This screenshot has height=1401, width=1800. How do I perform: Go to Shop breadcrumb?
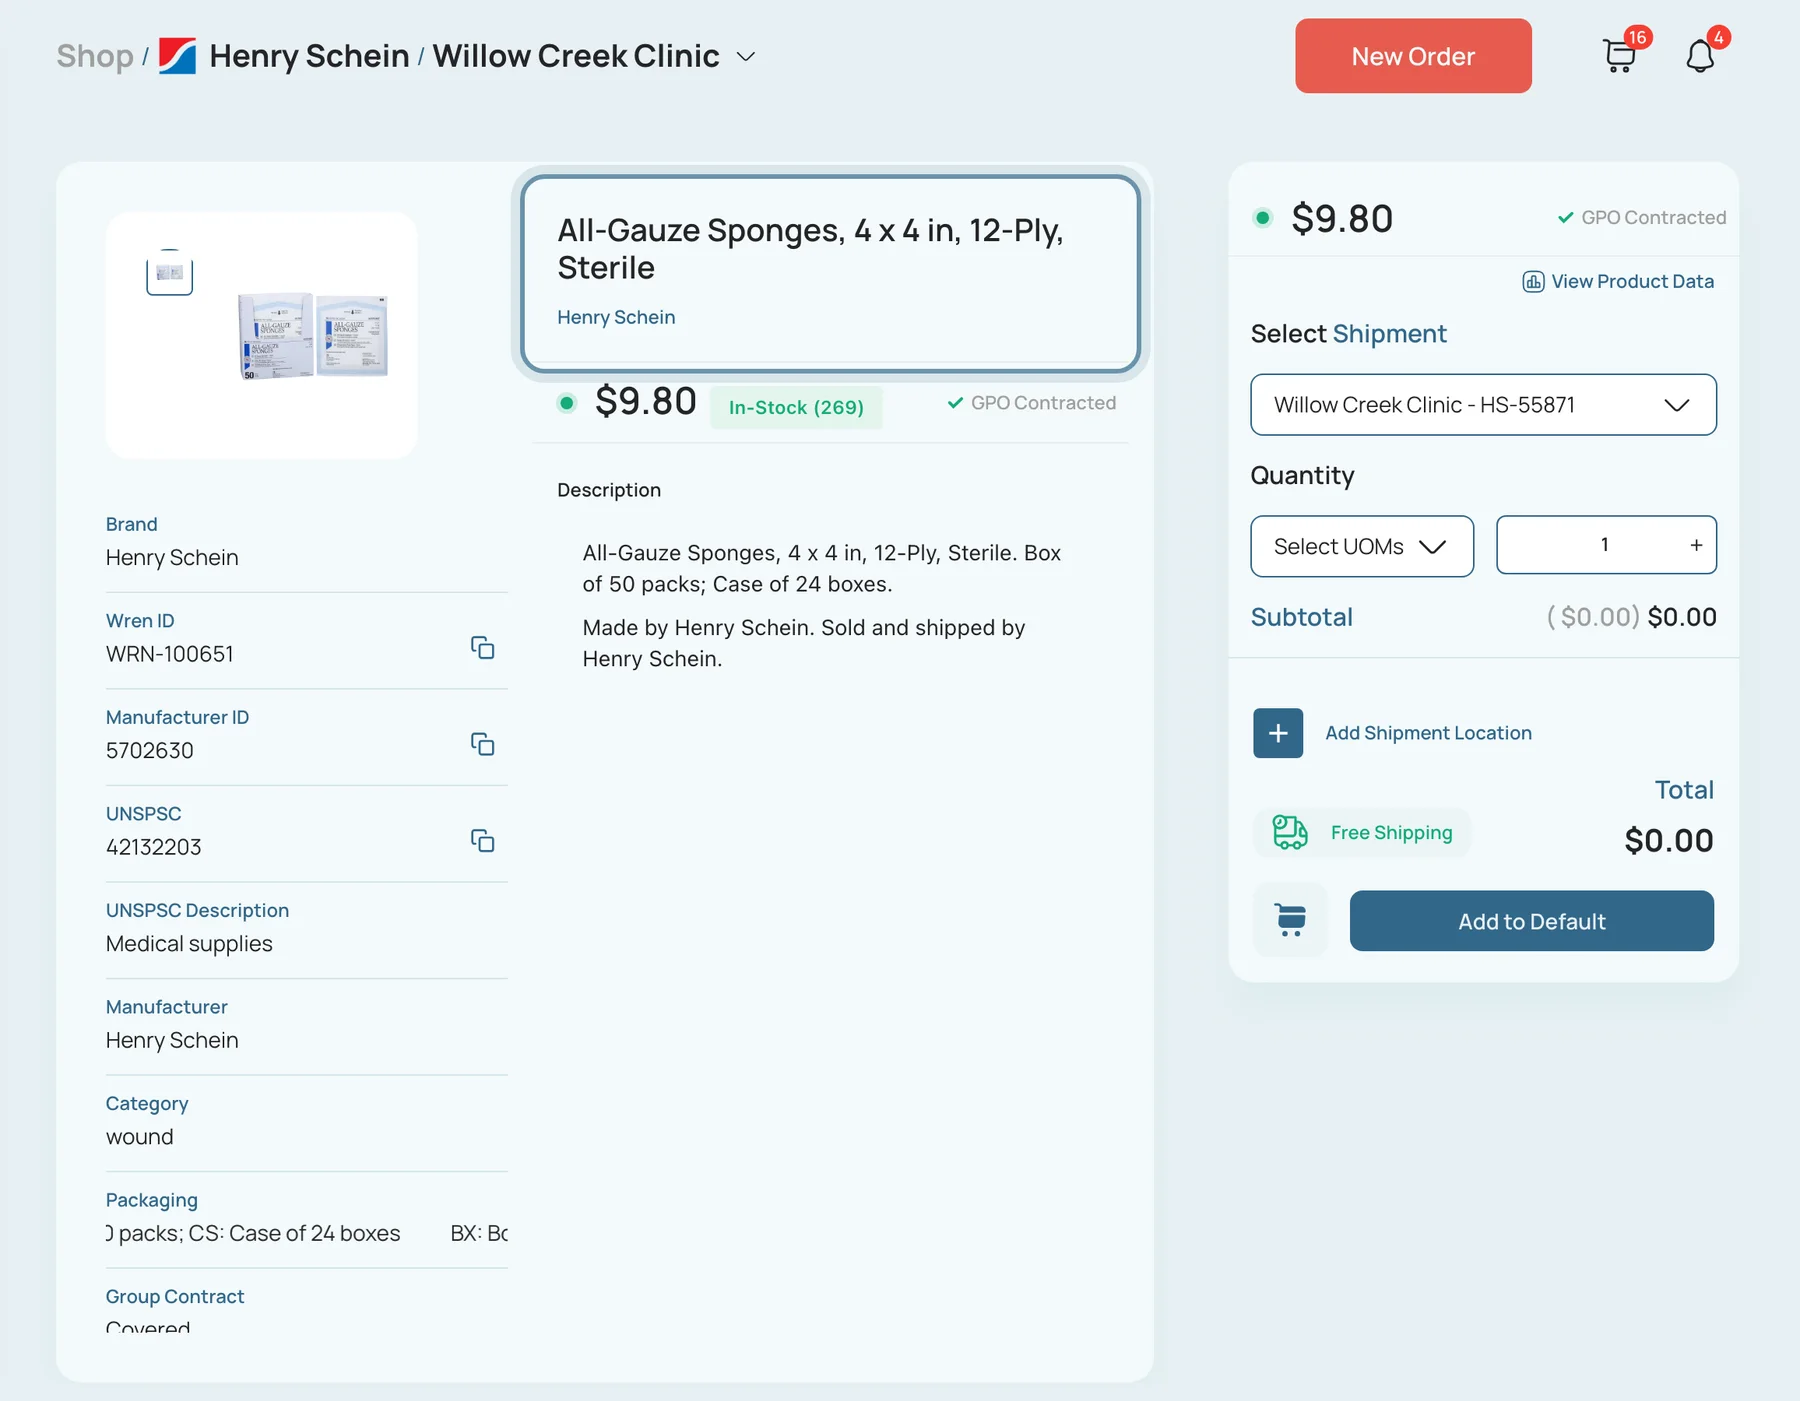(x=95, y=56)
